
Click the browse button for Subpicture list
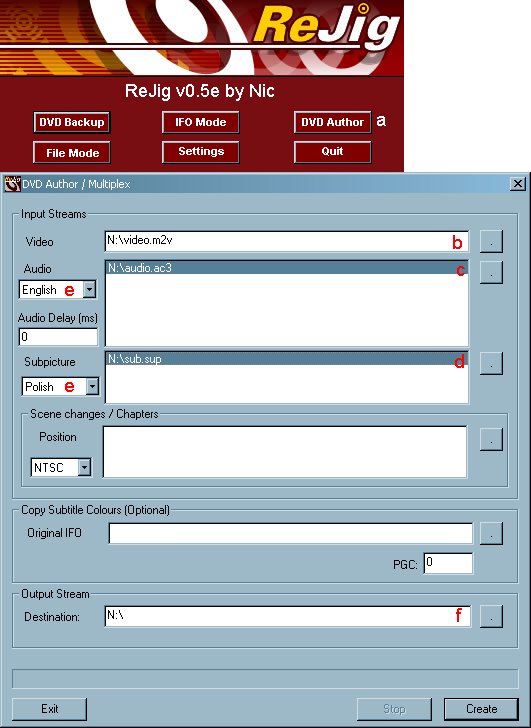pyautogui.click(x=491, y=363)
